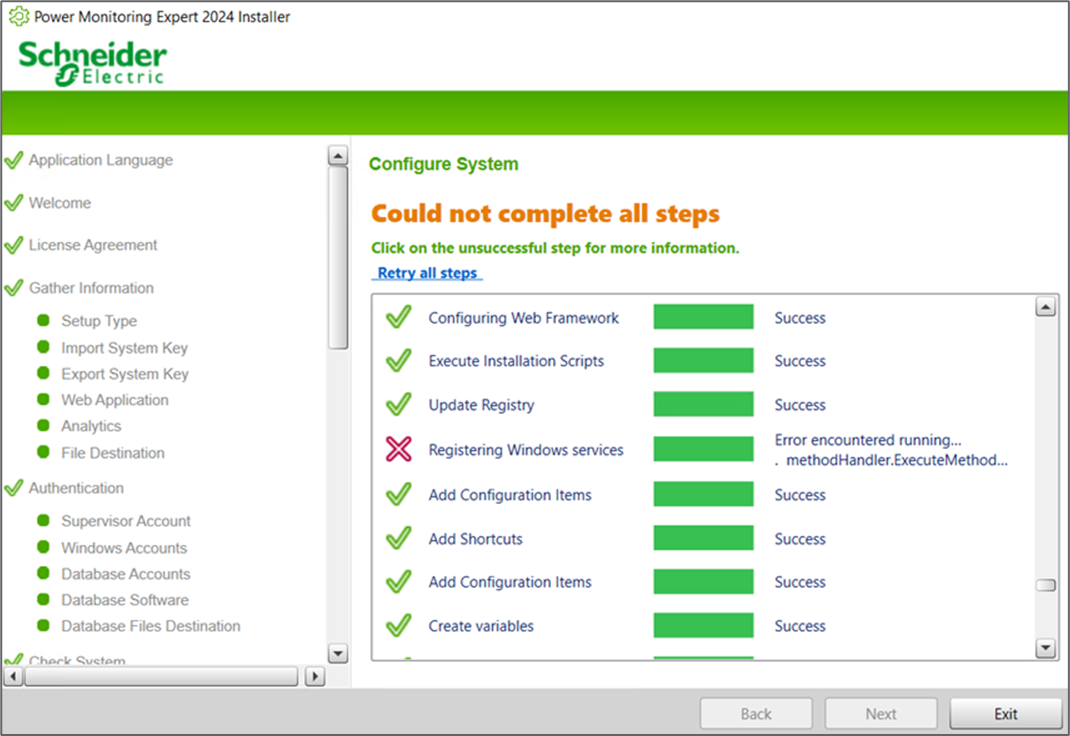The image size is (1070, 736).
Task: Click checkmark icon beside License Agreement
Action: 14,245
